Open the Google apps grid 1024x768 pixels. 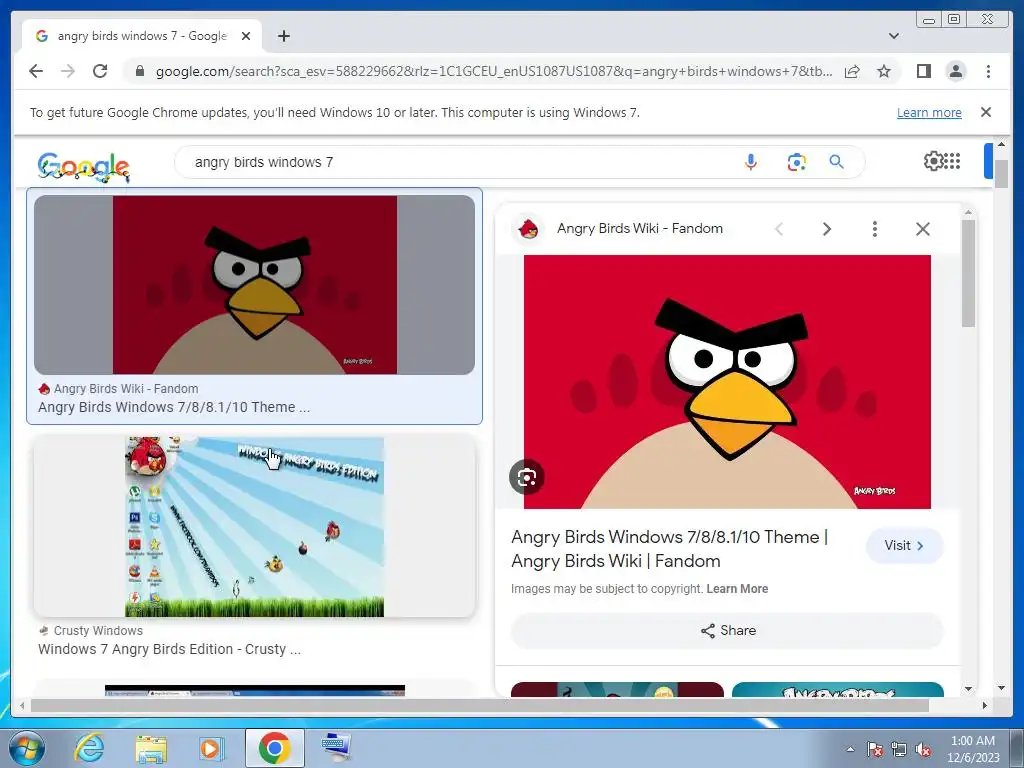(952, 161)
